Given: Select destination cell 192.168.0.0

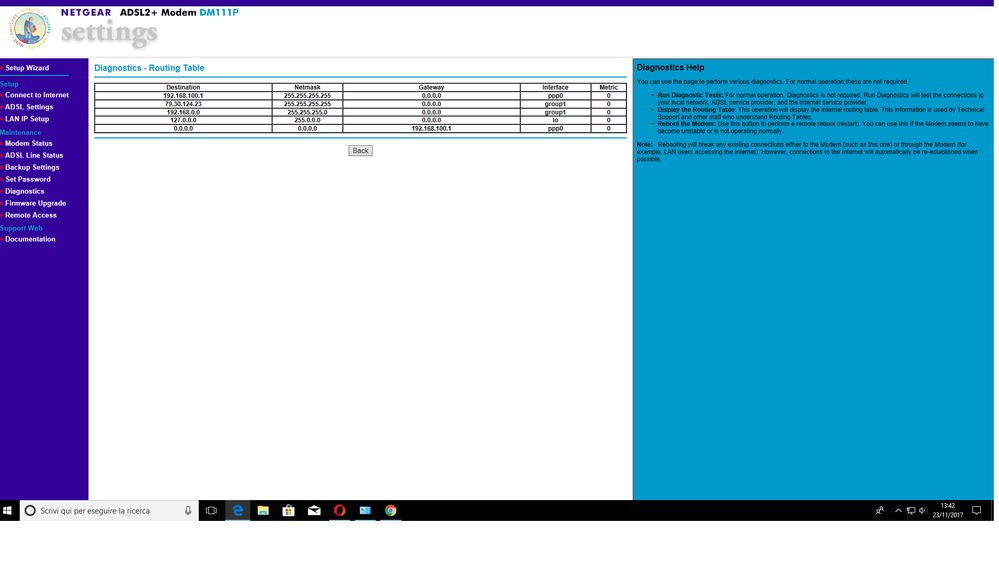Looking at the screenshot, I should tap(183, 112).
